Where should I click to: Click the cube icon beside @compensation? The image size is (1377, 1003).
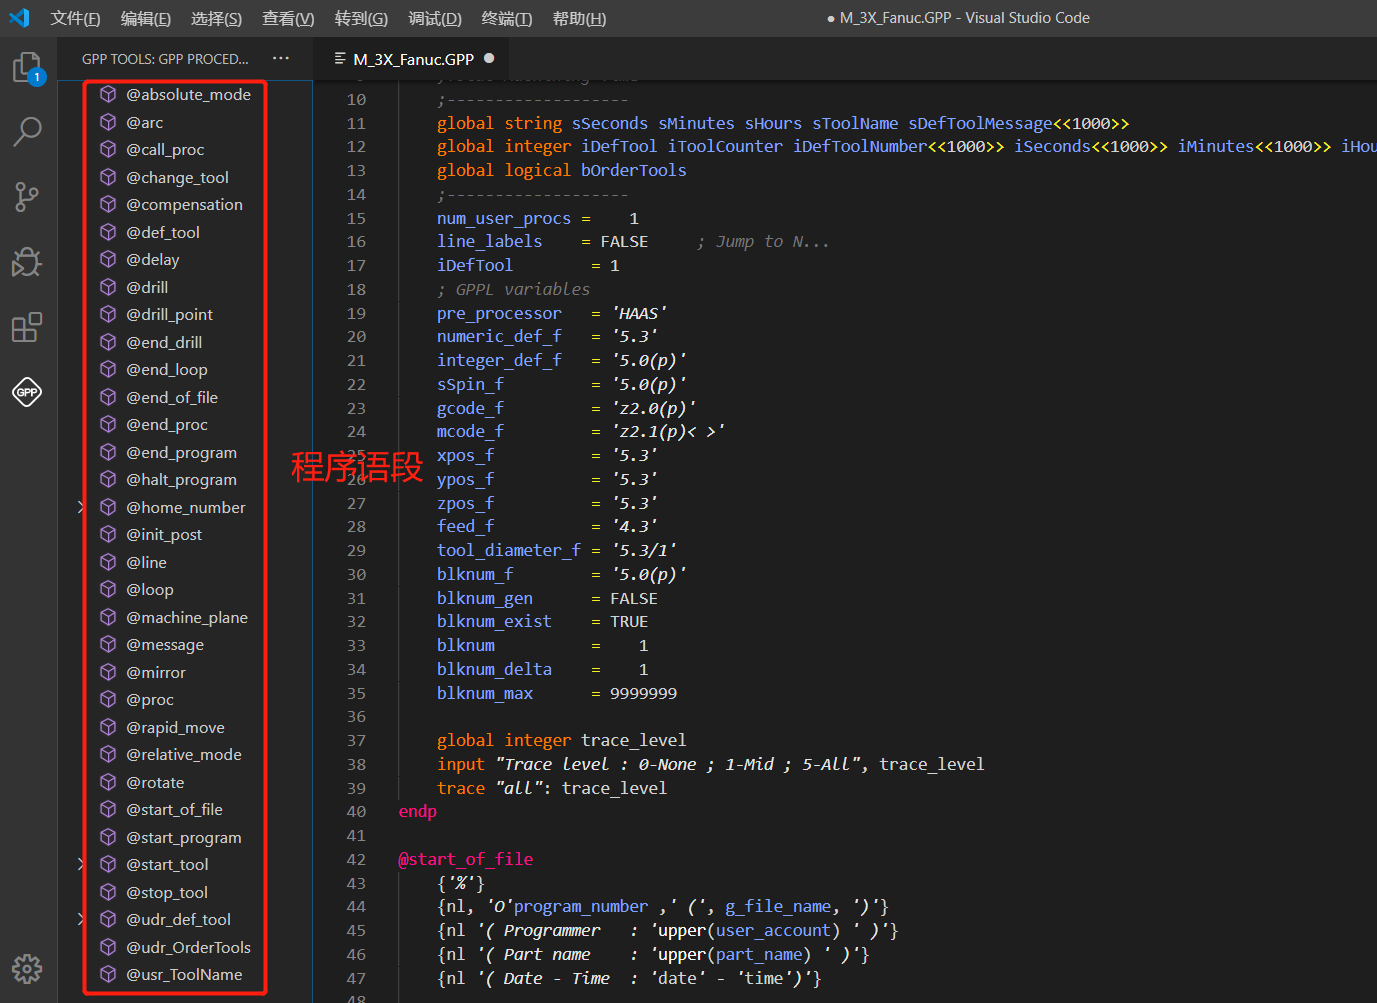coord(108,204)
